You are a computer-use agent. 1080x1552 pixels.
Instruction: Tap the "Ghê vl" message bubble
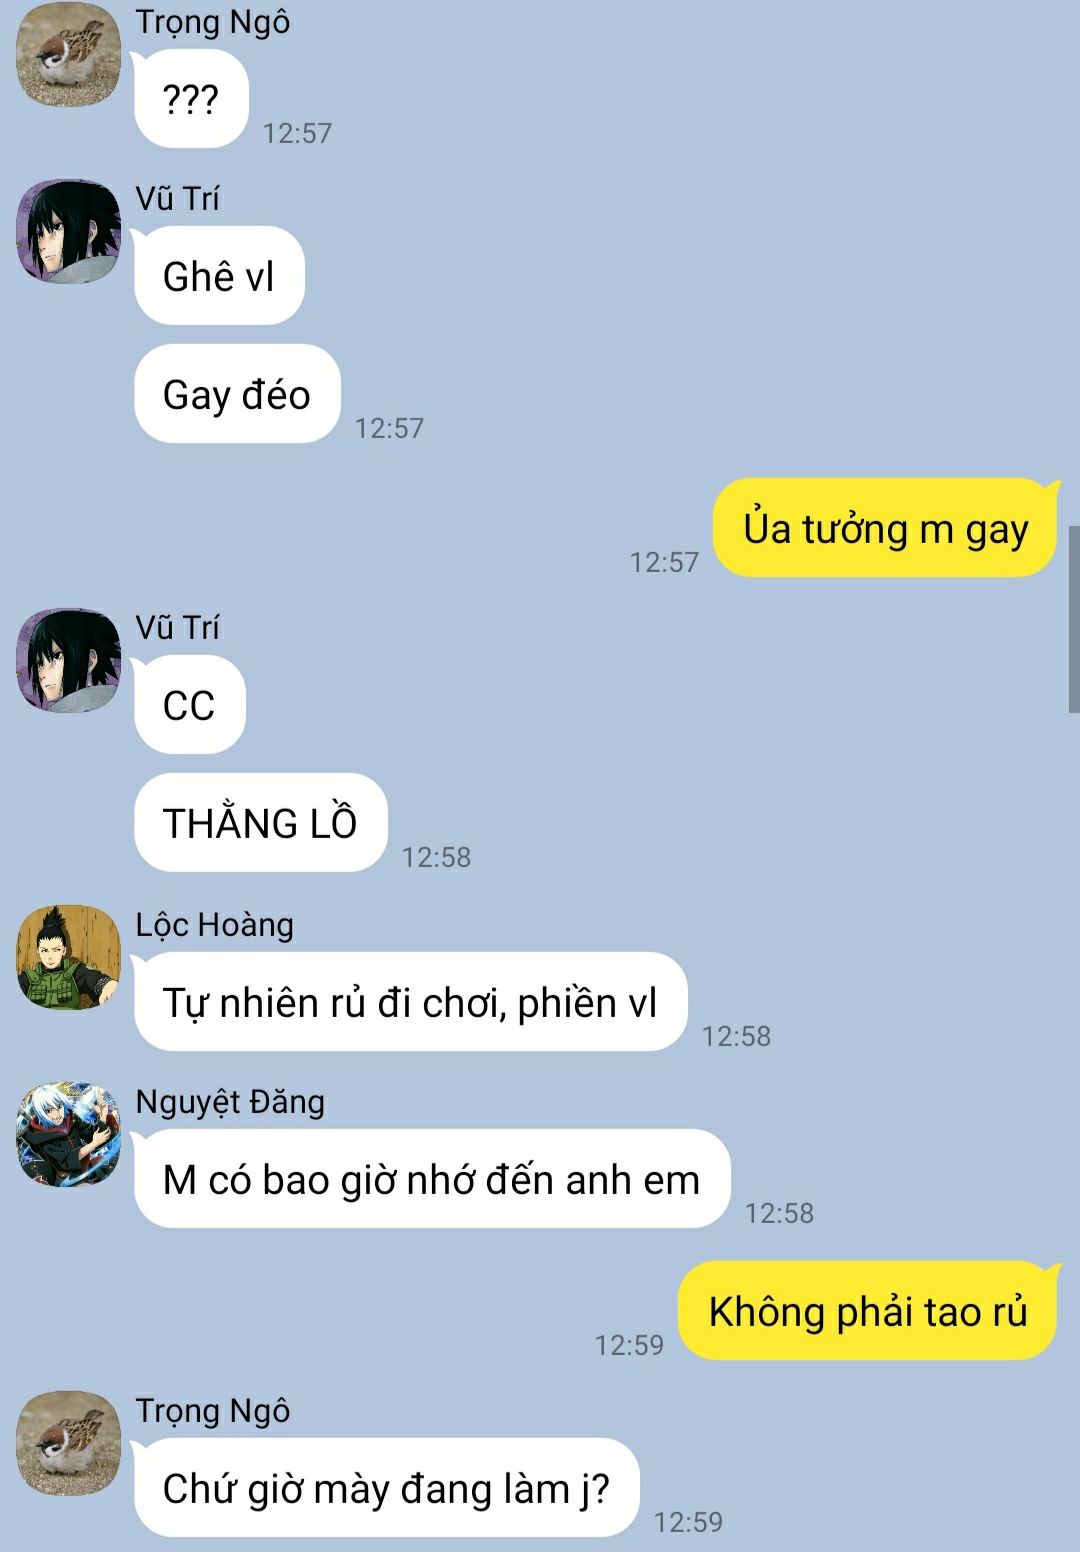219,276
